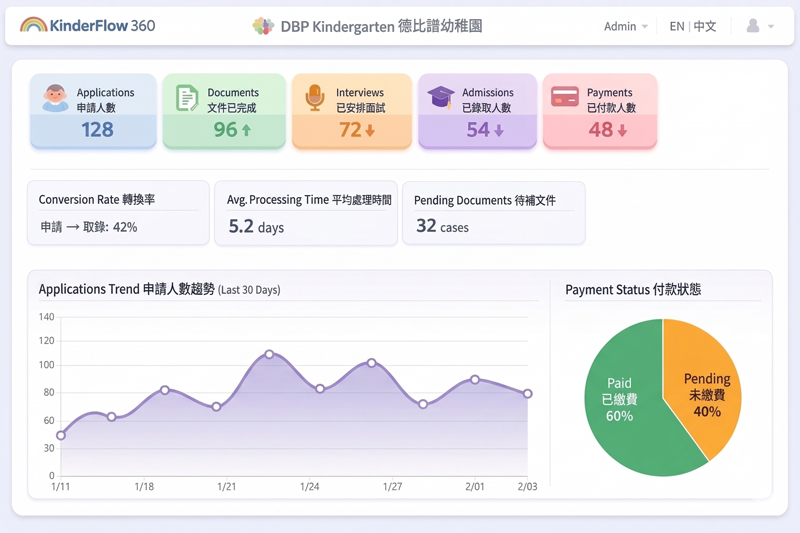Switch language to 中文
Viewport: 800px width, 533px height.
(705, 26)
